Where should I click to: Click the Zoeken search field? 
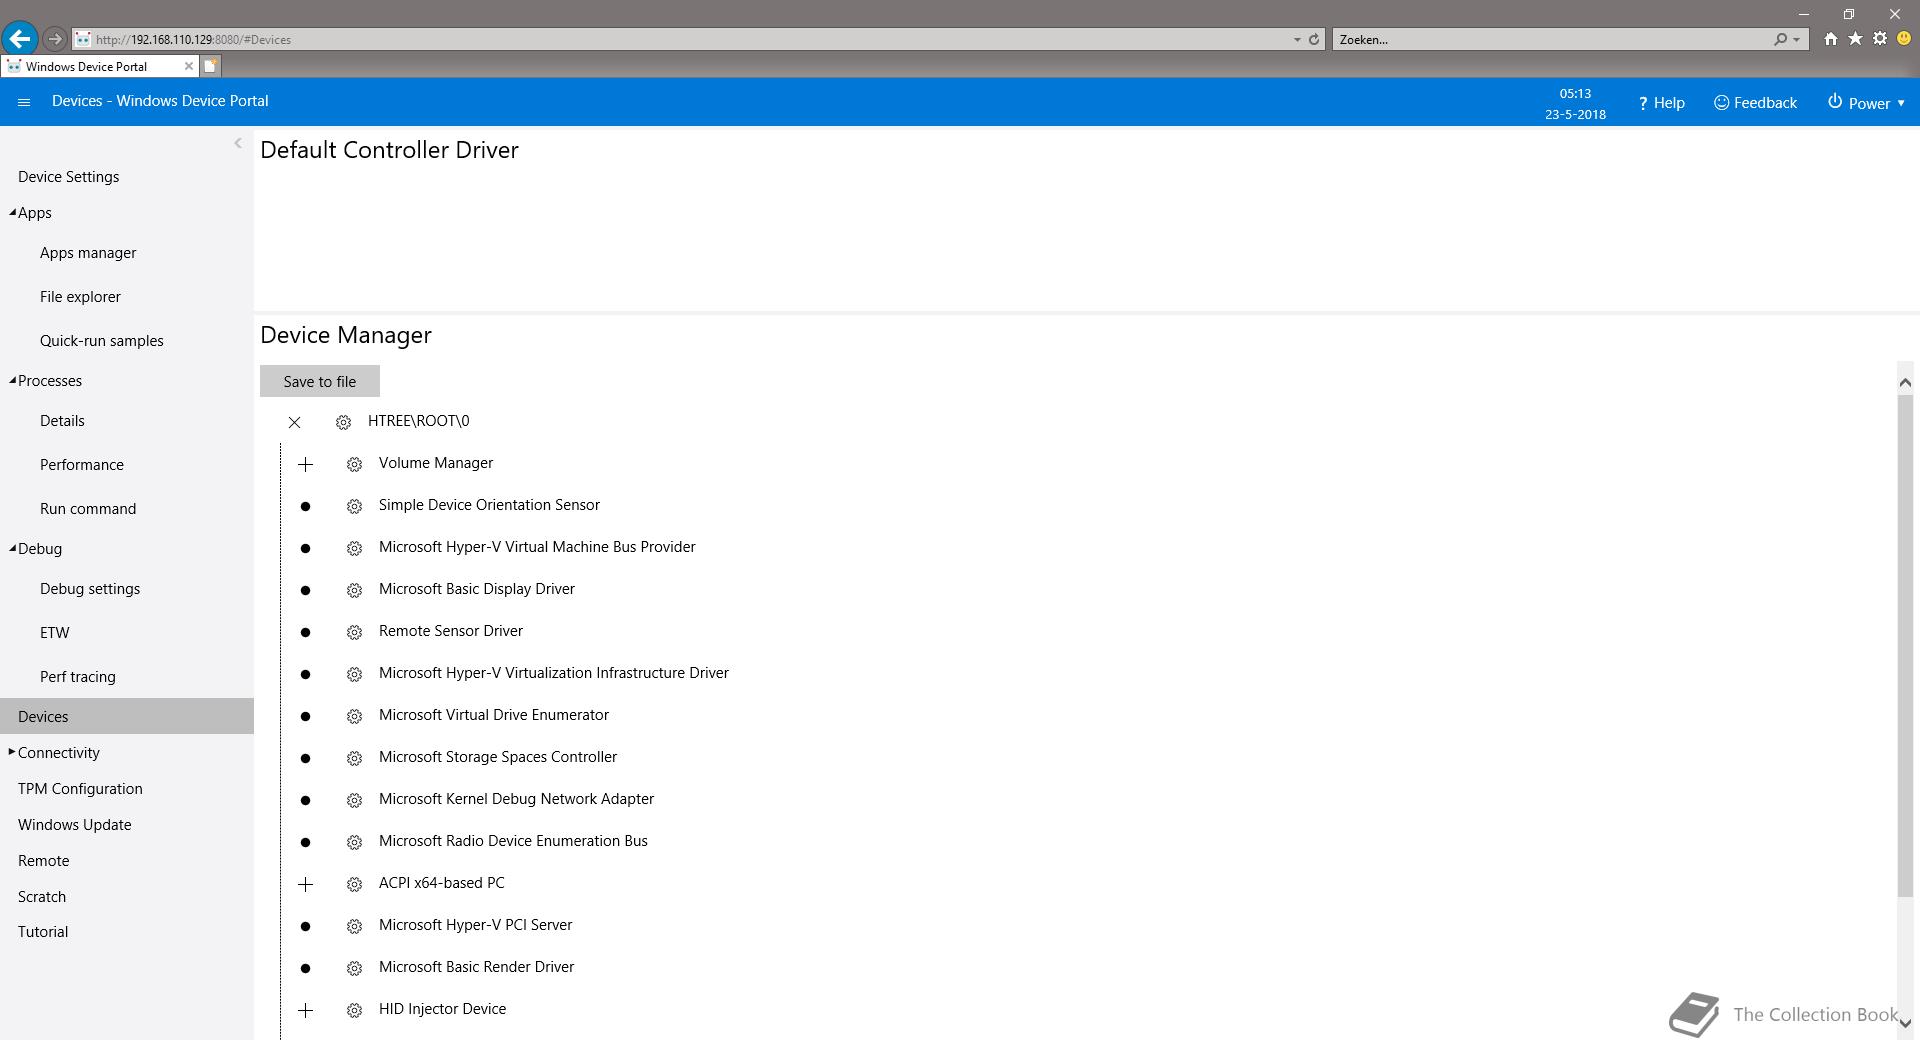click(1550, 39)
